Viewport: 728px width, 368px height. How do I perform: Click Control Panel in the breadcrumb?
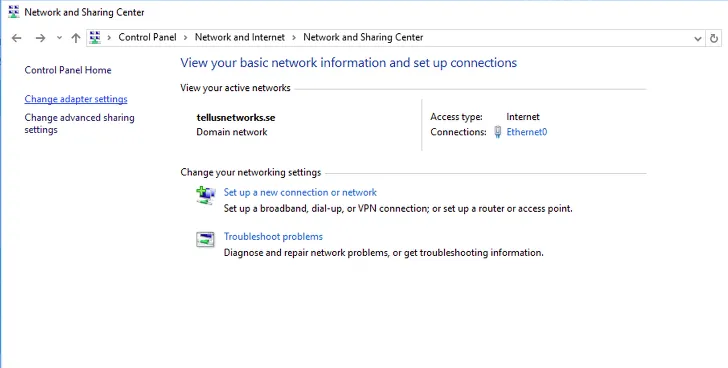[x=147, y=38]
